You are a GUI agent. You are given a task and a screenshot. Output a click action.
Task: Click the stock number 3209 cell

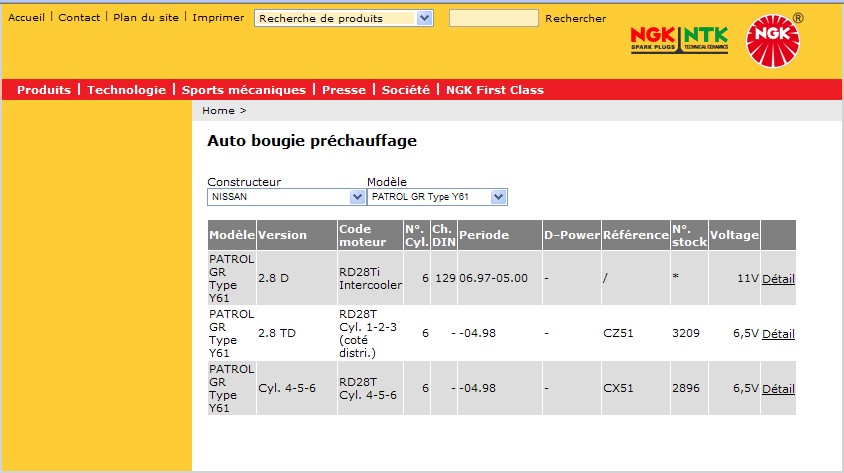[x=690, y=333]
